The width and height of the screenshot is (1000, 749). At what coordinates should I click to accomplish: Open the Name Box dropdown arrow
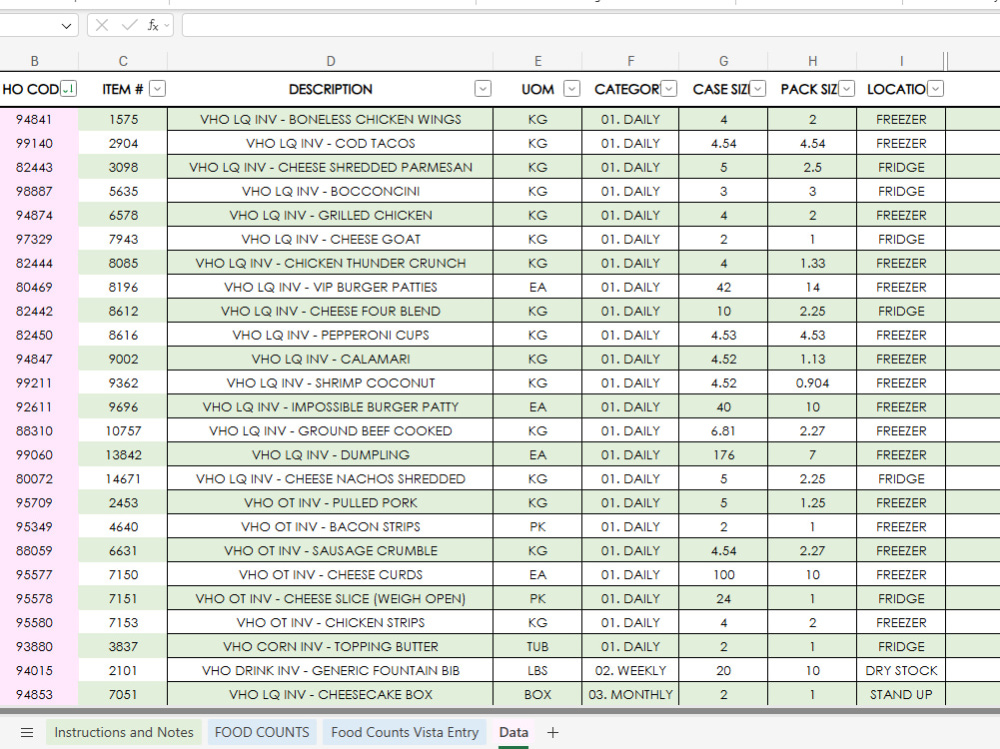pos(66,26)
